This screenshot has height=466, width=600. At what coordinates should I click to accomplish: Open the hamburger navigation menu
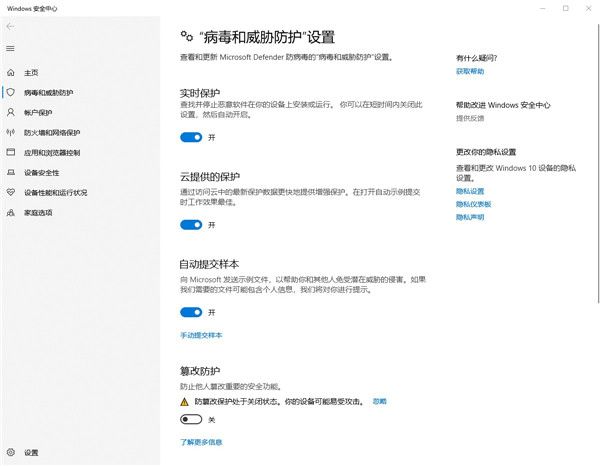10,49
